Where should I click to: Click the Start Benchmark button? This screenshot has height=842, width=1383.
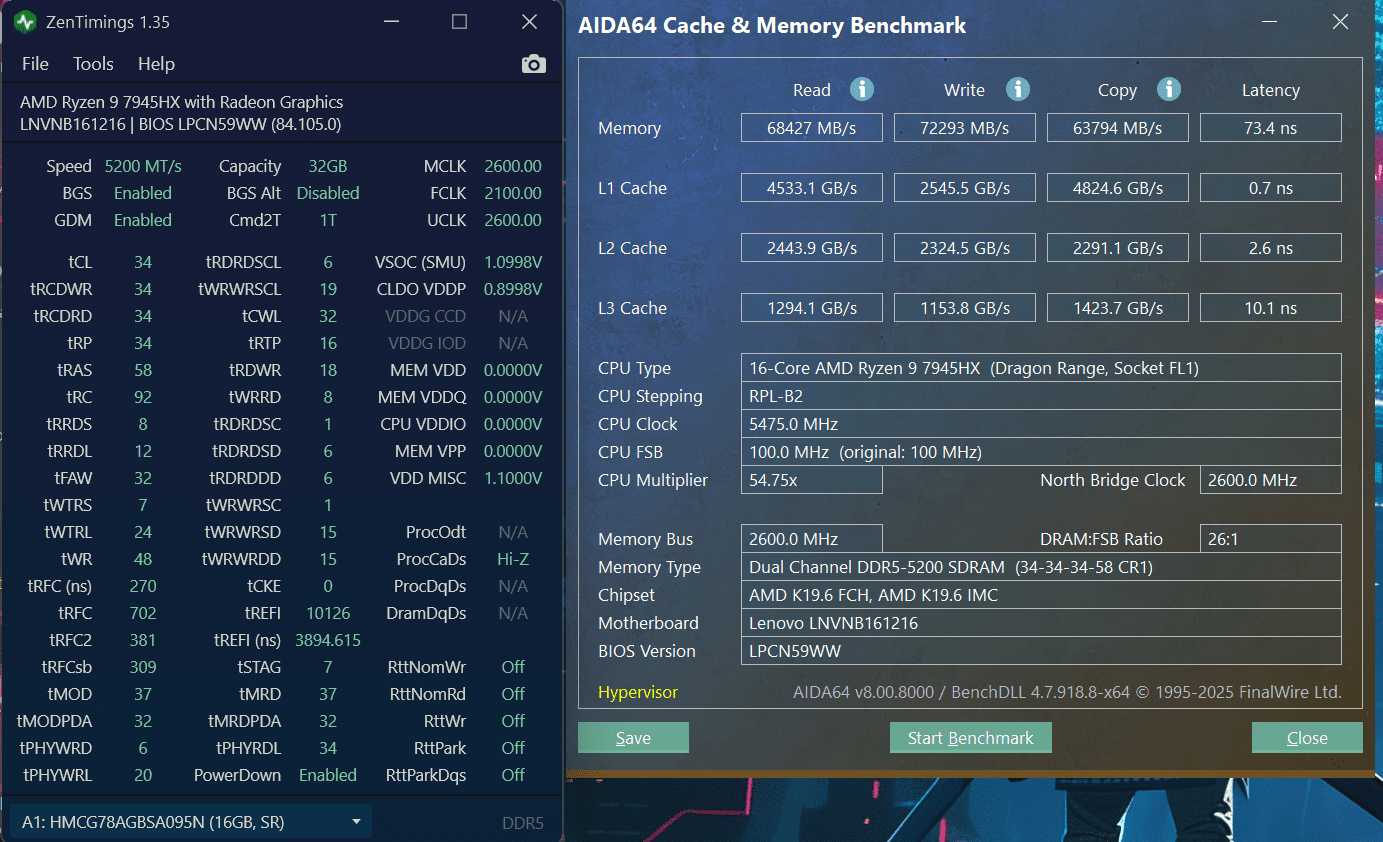tap(970, 738)
